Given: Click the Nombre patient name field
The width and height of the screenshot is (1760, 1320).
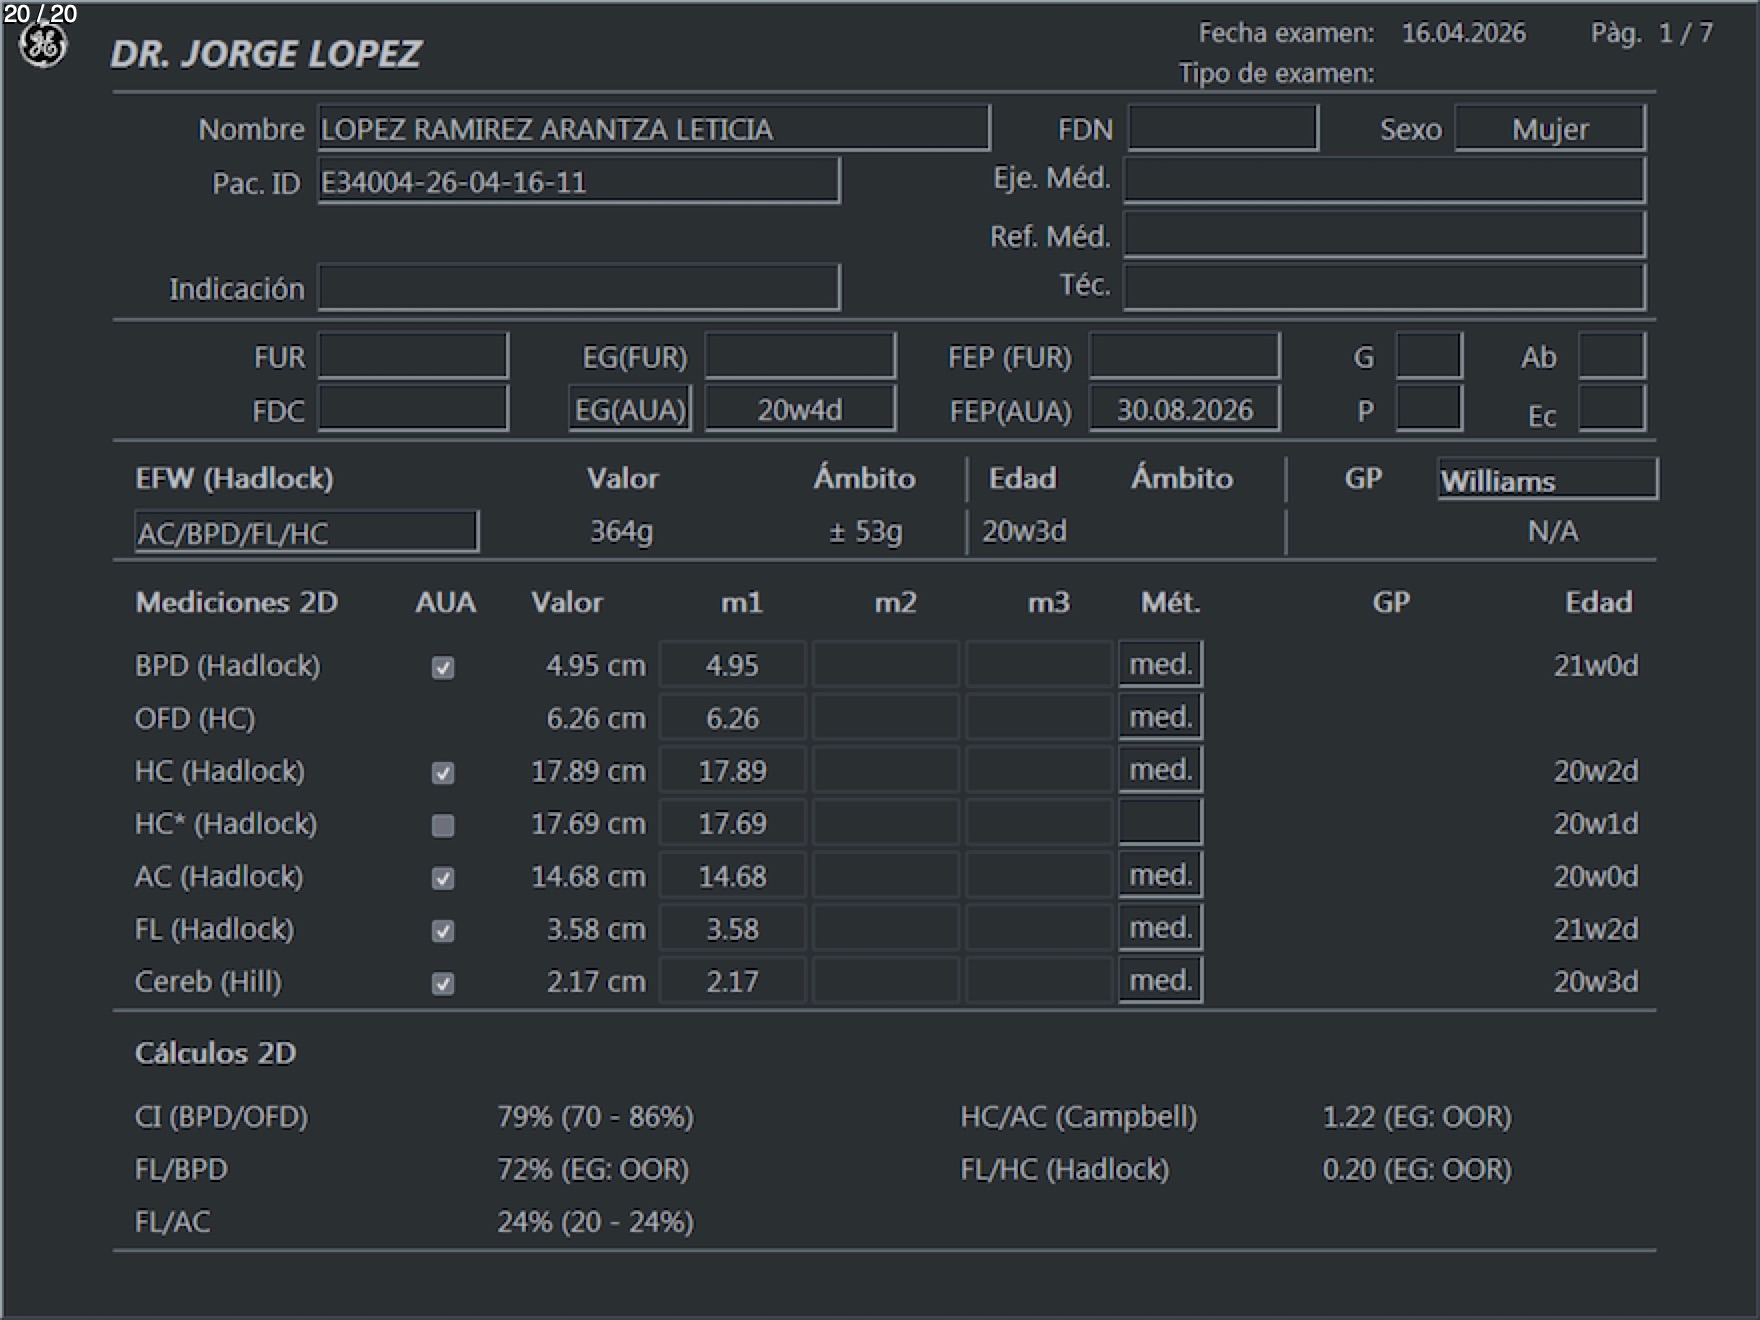Looking at the screenshot, I should (653, 129).
